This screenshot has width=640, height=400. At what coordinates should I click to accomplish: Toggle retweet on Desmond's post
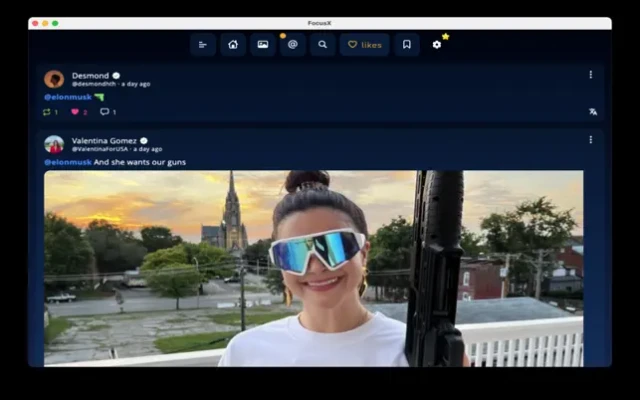[x=47, y=112]
